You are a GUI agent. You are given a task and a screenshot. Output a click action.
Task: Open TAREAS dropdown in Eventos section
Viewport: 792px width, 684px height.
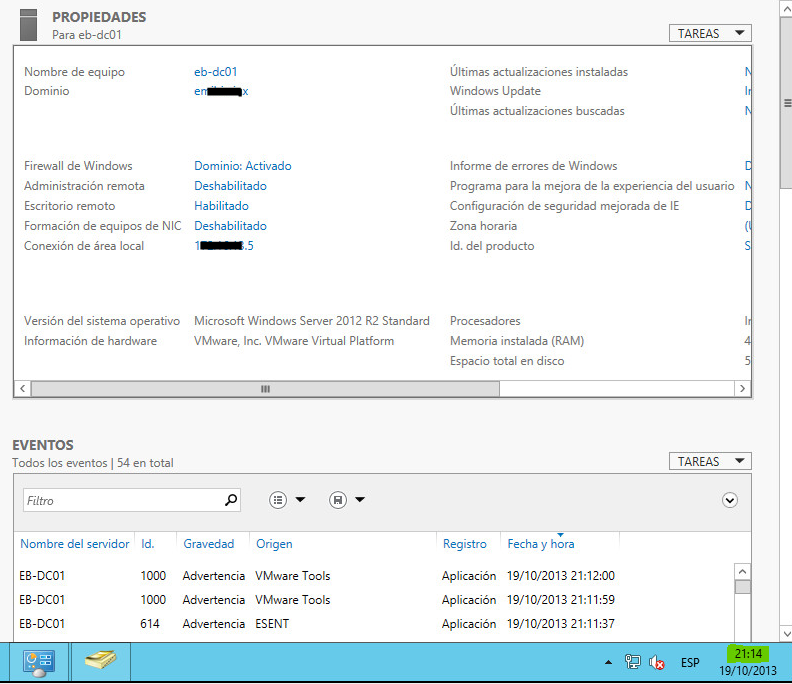click(x=710, y=461)
